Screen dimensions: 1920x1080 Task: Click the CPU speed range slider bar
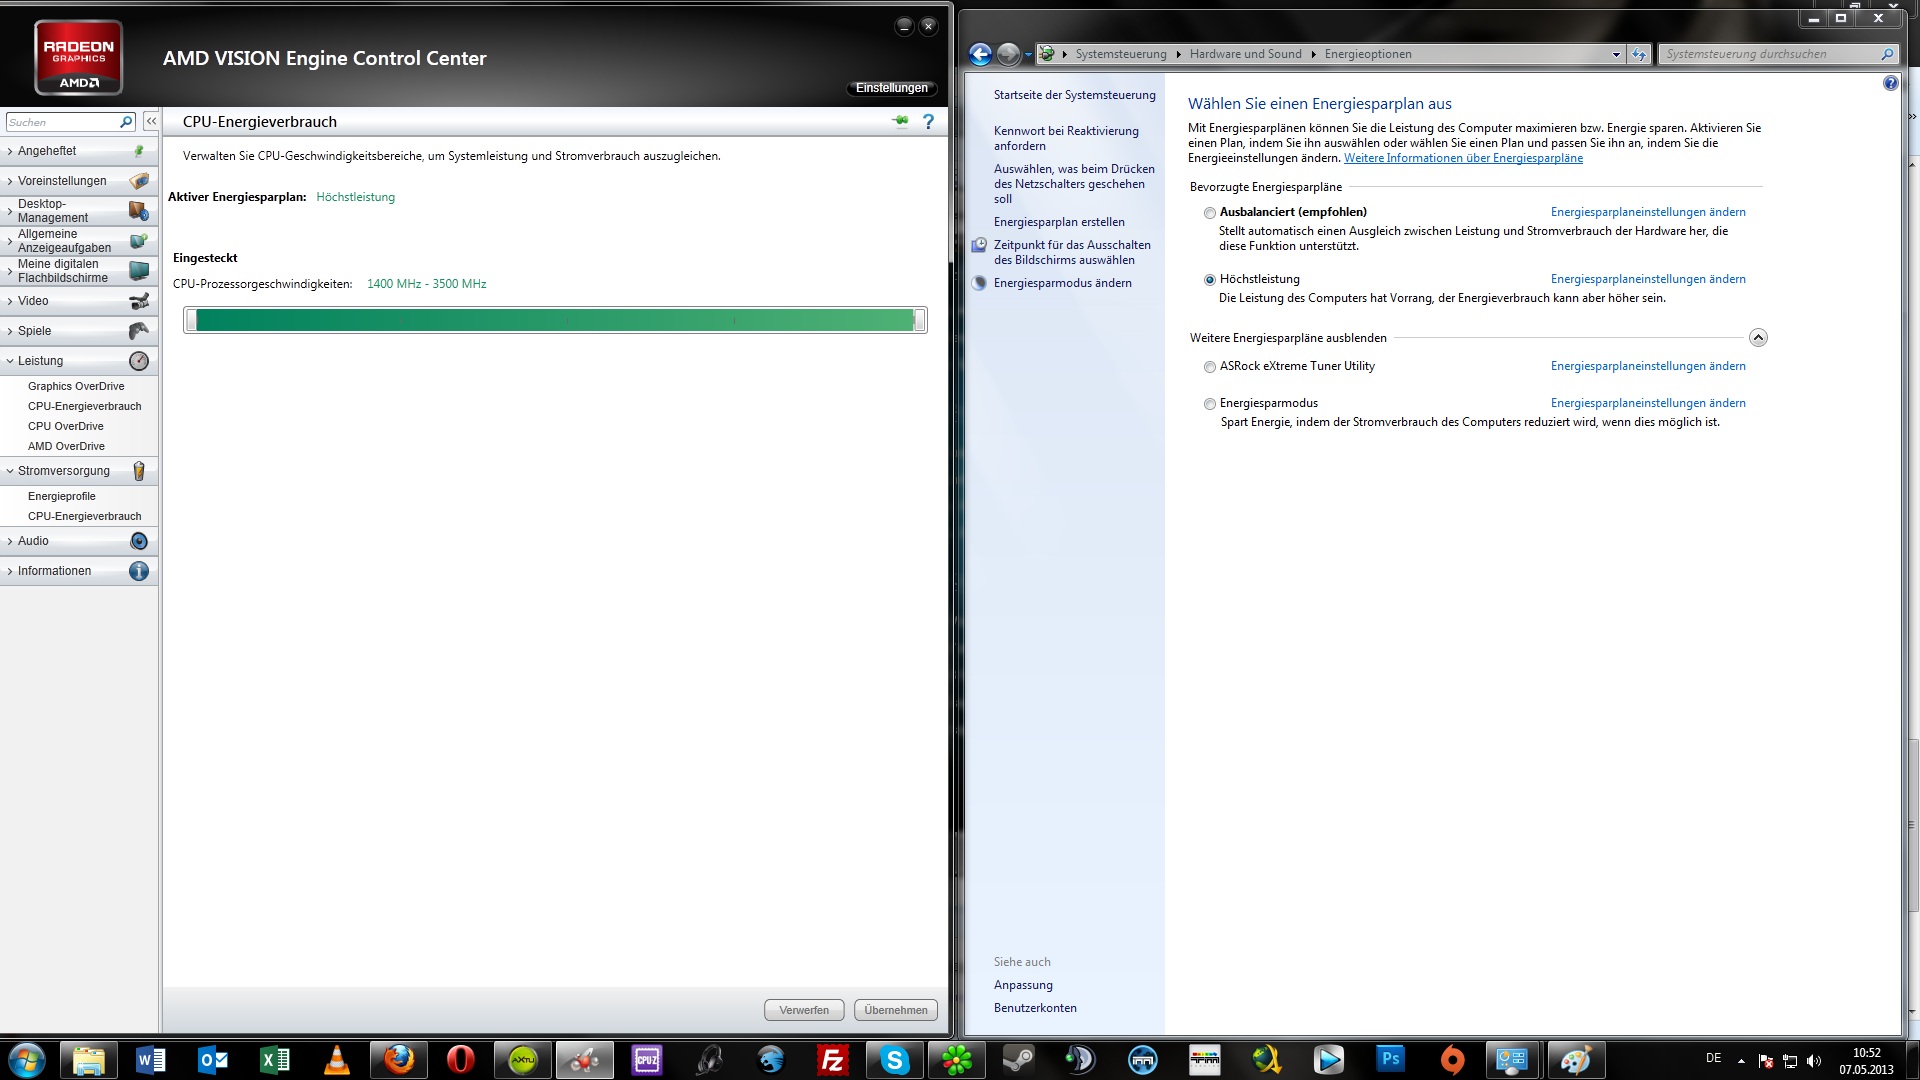555,320
